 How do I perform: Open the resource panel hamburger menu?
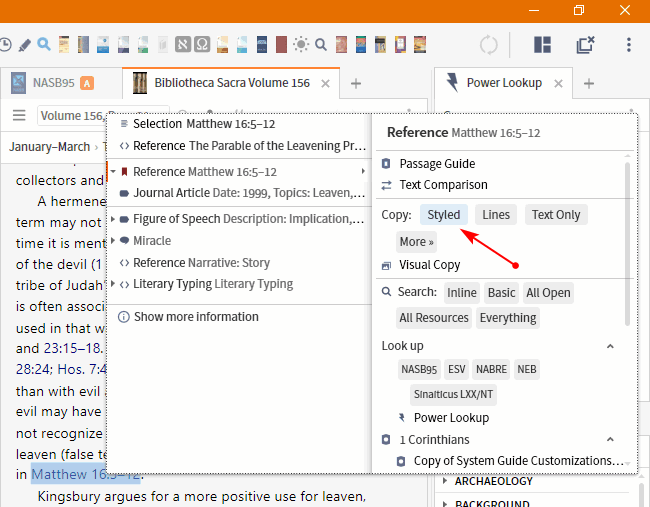[x=19, y=115]
